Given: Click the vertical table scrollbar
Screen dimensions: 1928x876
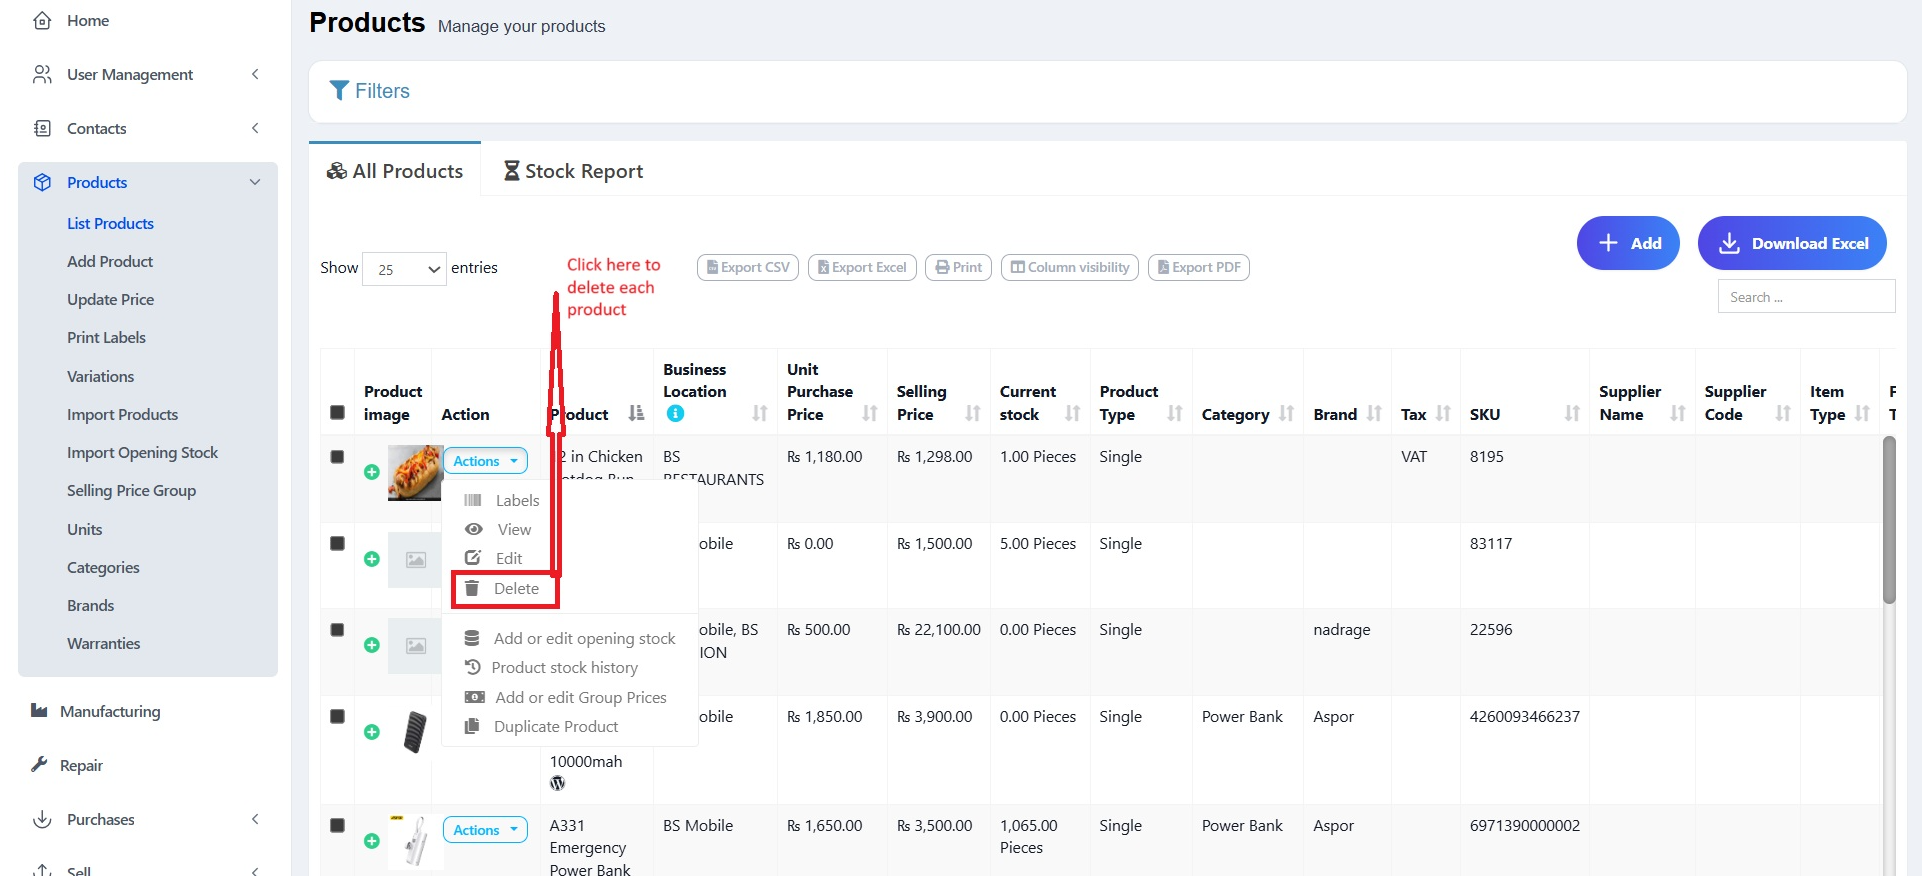Looking at the screenshot, I should point(1888,520).
